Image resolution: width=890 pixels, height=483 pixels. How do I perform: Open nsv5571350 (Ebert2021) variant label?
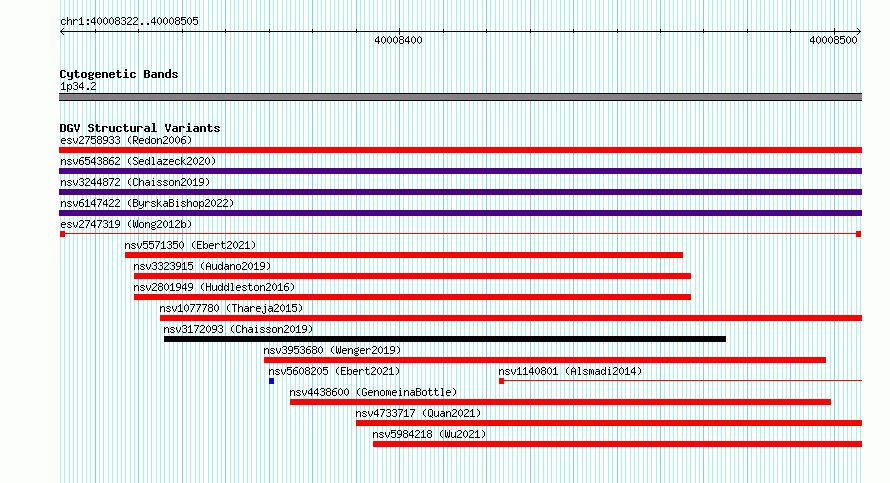[190, 245]
